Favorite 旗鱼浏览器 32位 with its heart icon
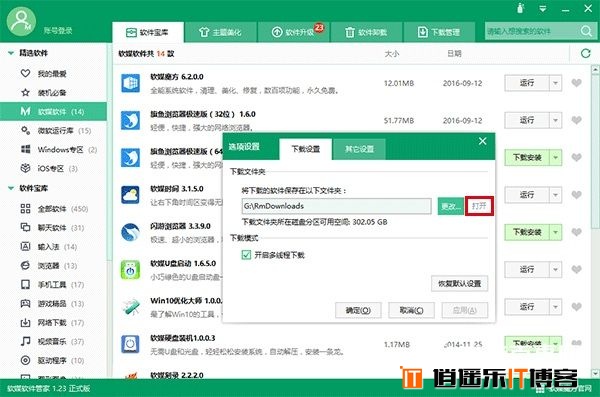The image size is (600, 397). coord(577,120)
